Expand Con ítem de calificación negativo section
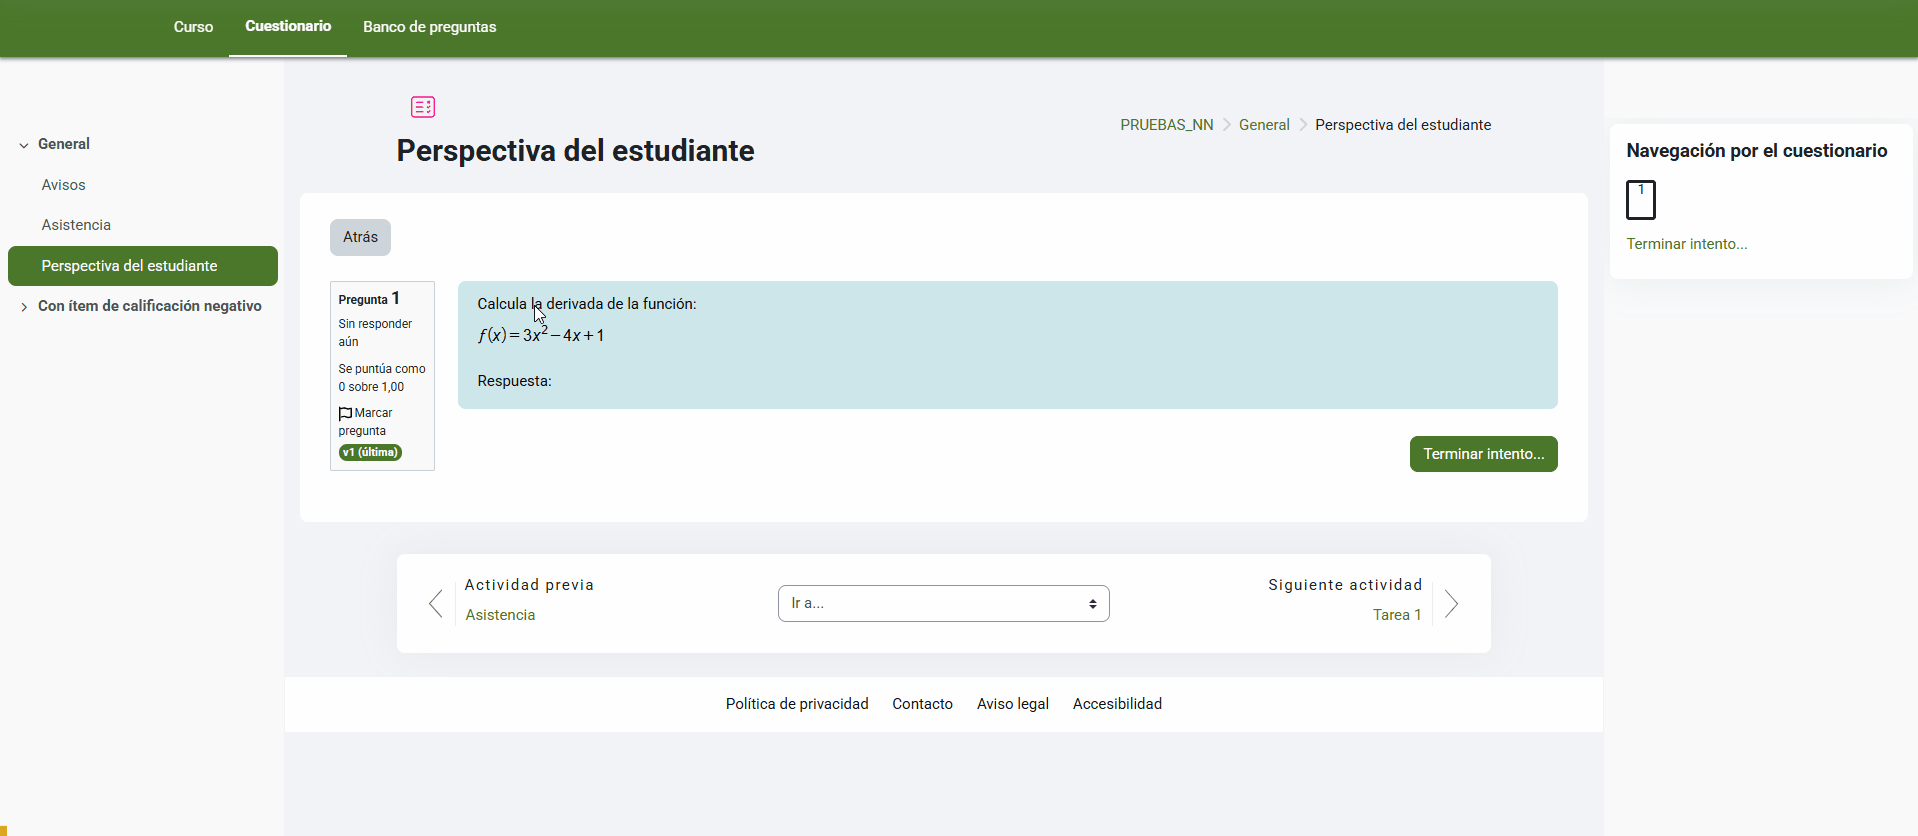 tap(24, 307)
